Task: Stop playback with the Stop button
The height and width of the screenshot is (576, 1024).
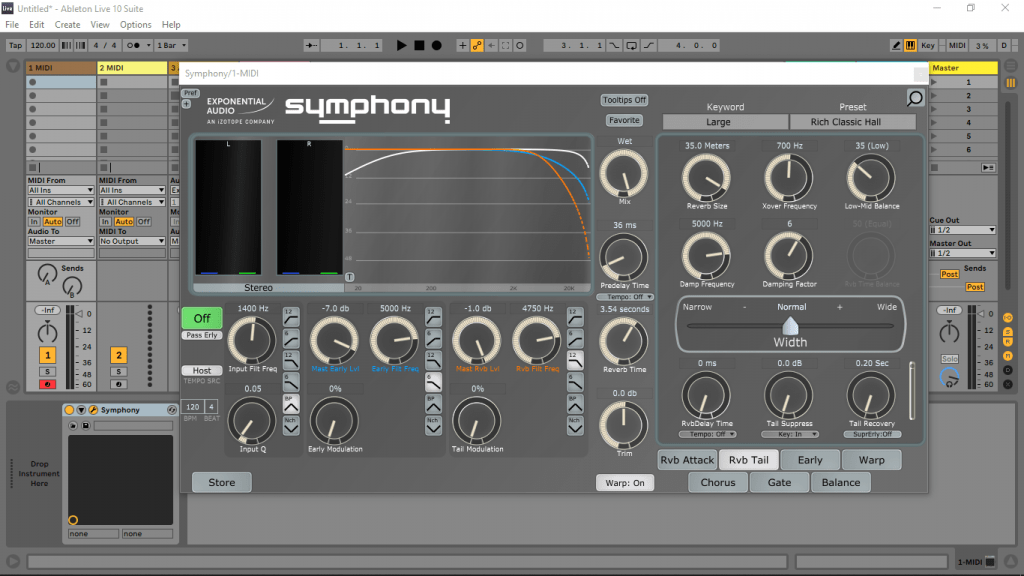Action: click(x=419, y=45)
